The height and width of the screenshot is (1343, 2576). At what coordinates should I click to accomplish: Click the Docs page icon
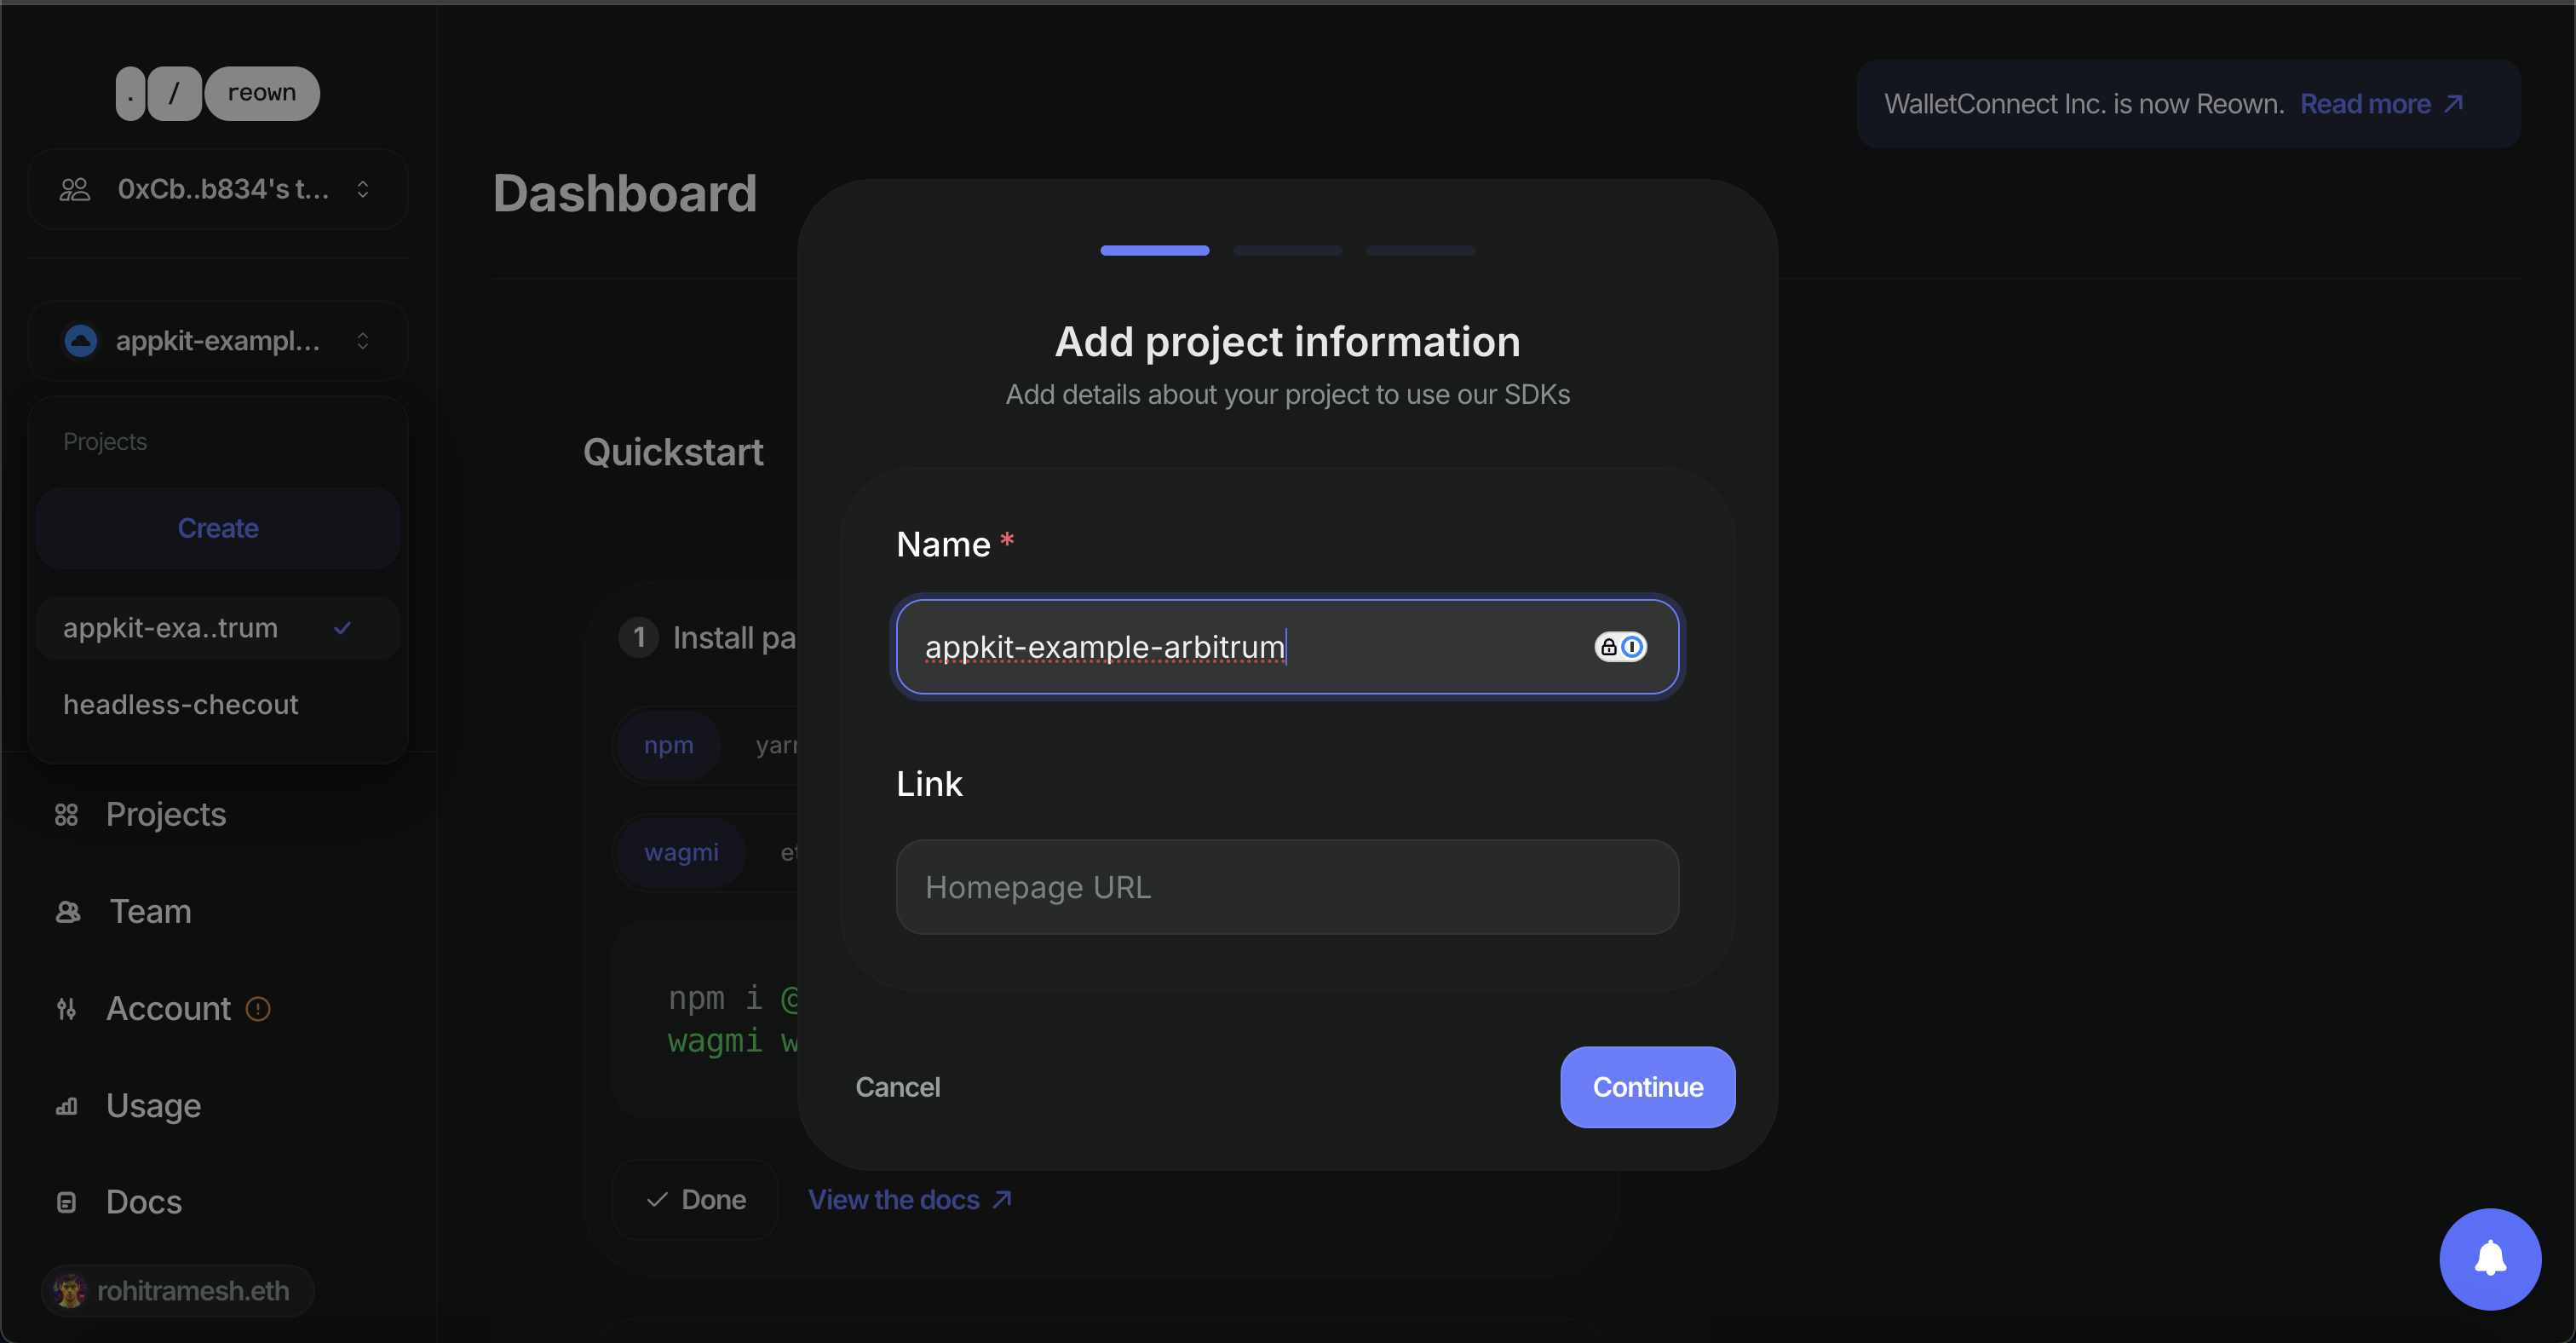pos(66,1202)
